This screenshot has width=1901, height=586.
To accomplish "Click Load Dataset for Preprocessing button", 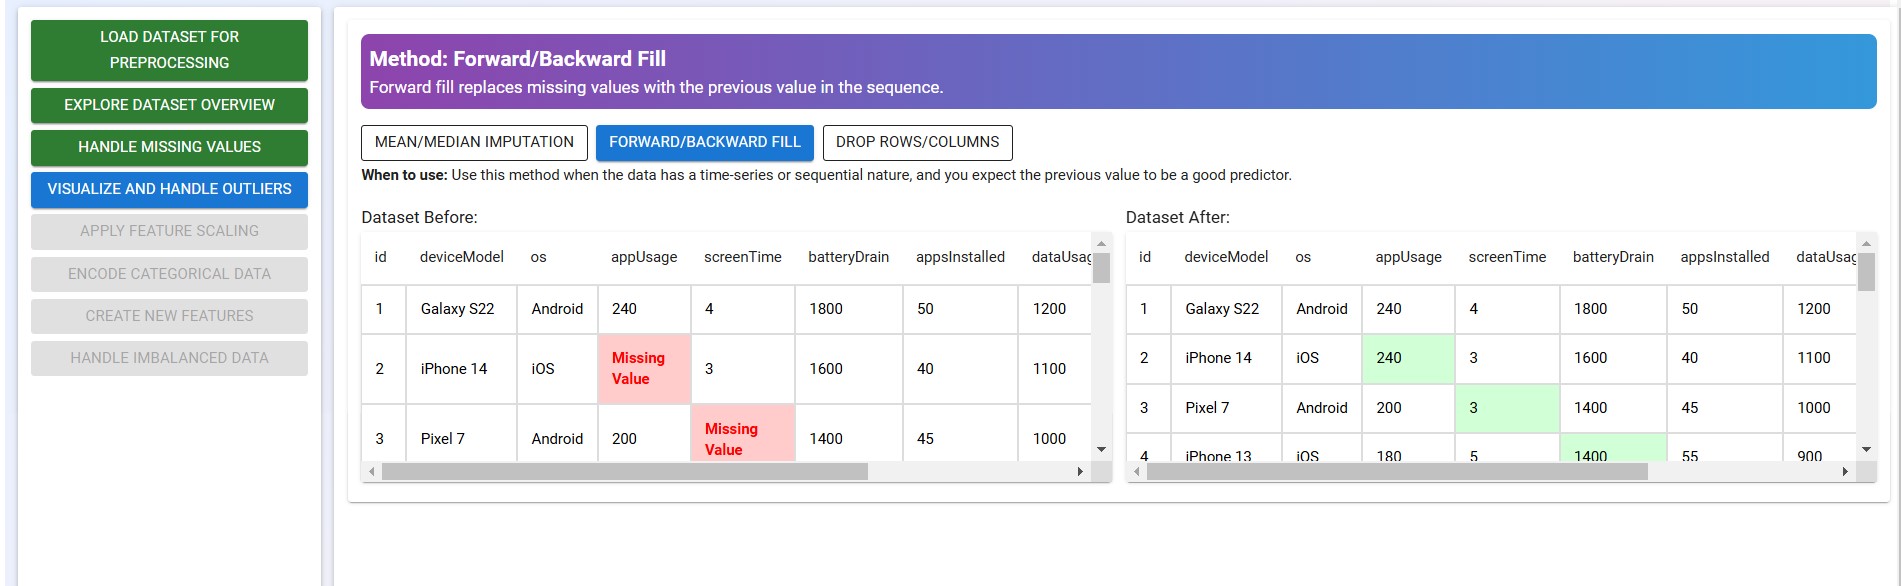I will (x=169, y=50).
